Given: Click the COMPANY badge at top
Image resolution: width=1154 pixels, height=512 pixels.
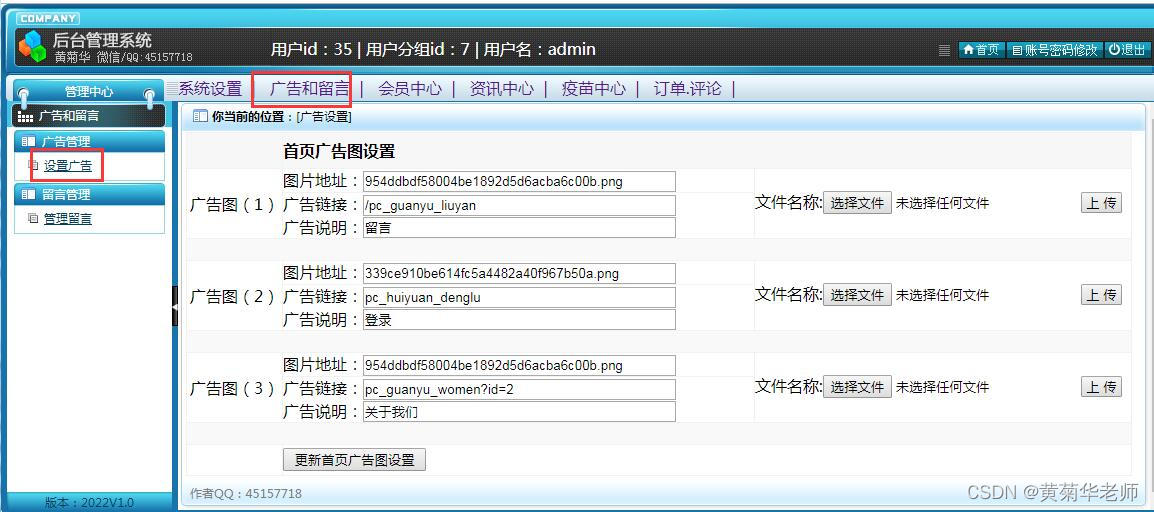Looking at the screenshot, I should (x=47, y=18).
